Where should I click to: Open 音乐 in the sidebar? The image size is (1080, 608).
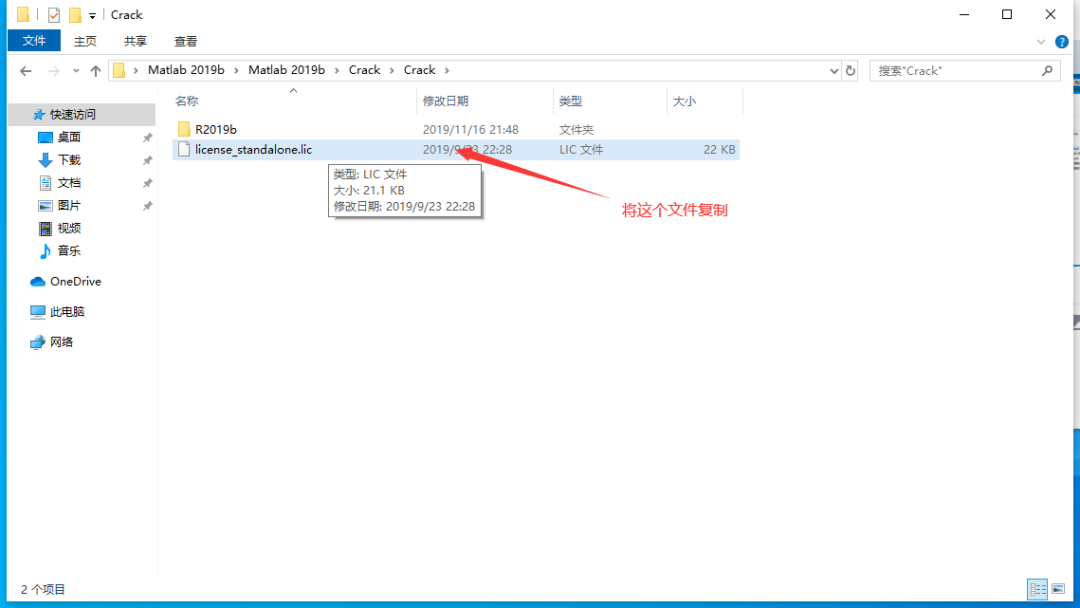pyautogui.click(x=69, y=251)
